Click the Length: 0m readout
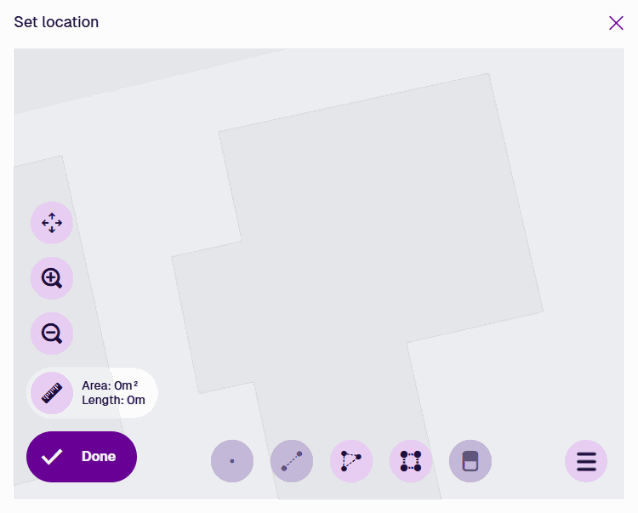 (x=114, y=400)
